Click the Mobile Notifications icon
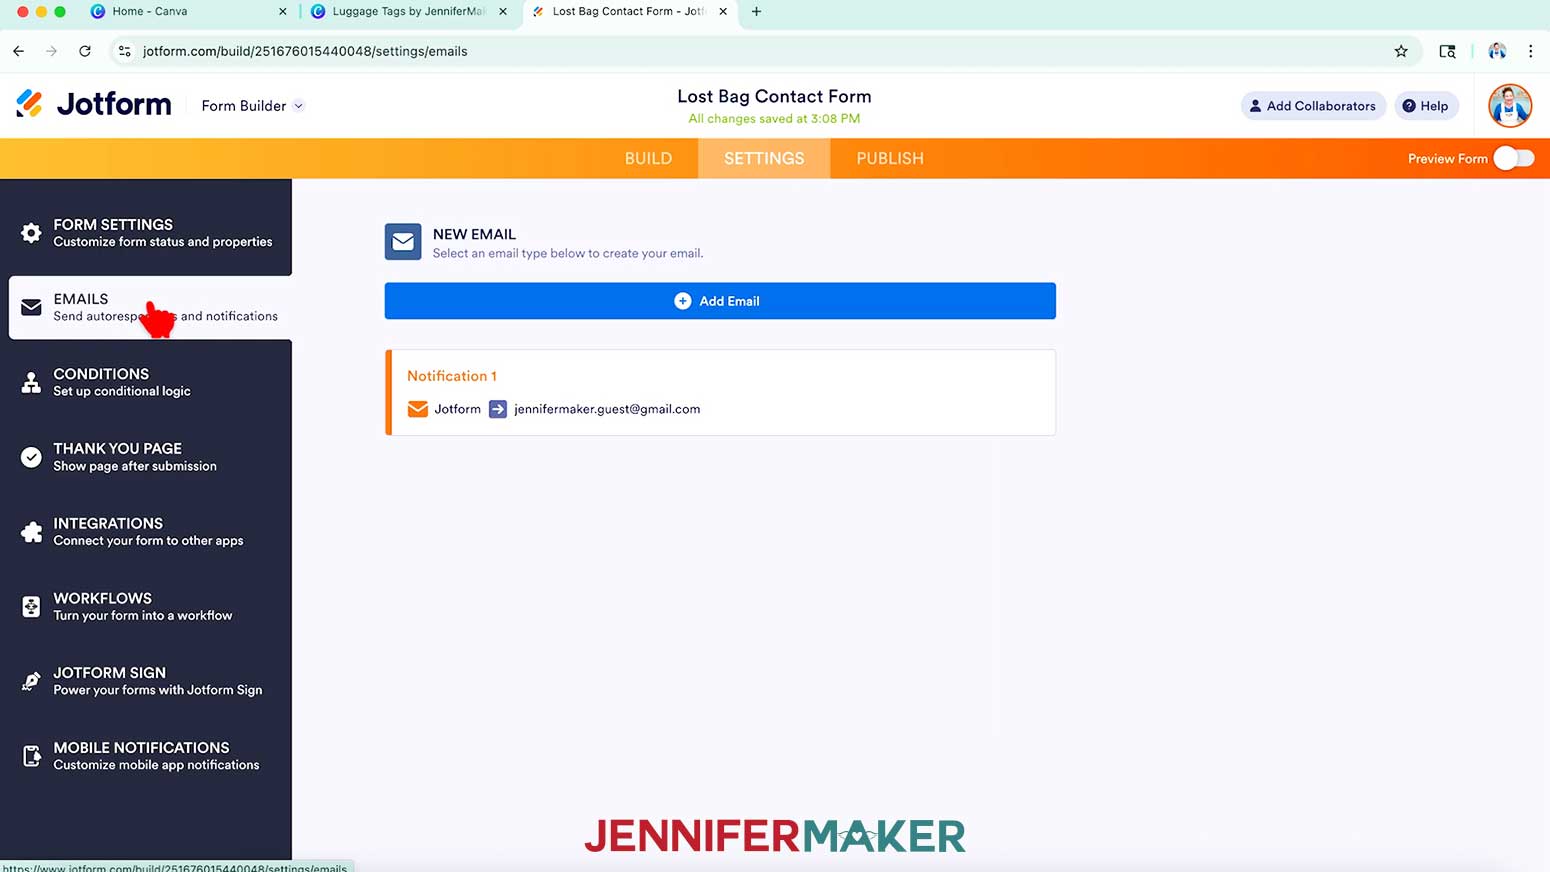Image resolution: width=1550 pixels, height=872 pixels. [31, 756]
